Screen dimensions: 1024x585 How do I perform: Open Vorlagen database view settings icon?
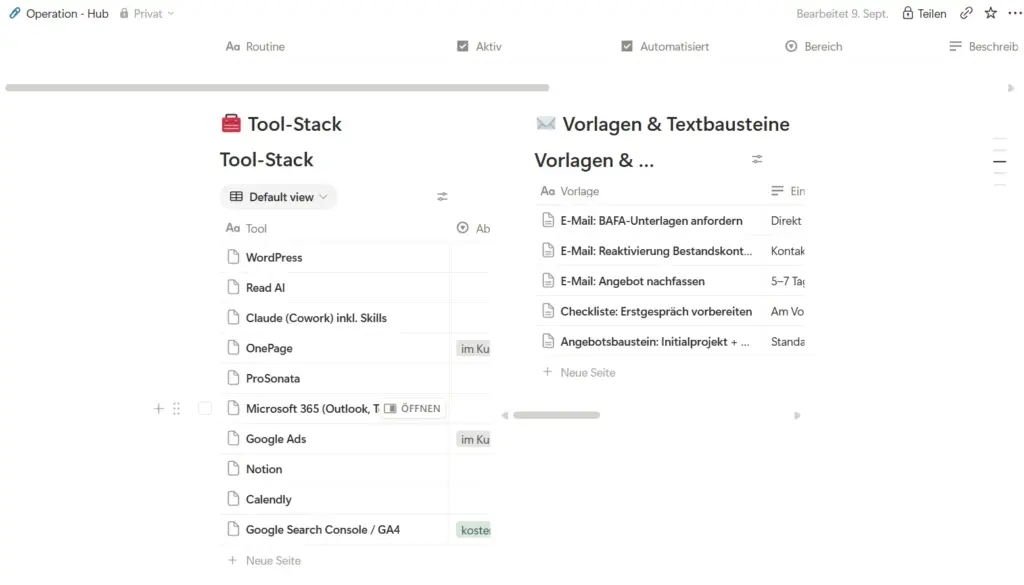click(x=757, y=159)
